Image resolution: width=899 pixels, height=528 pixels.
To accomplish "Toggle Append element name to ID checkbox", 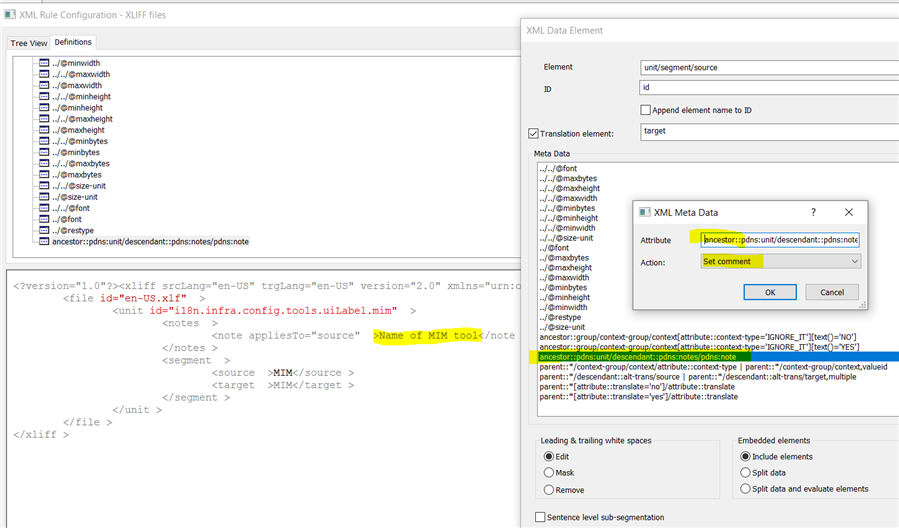I will coord(646,110).
